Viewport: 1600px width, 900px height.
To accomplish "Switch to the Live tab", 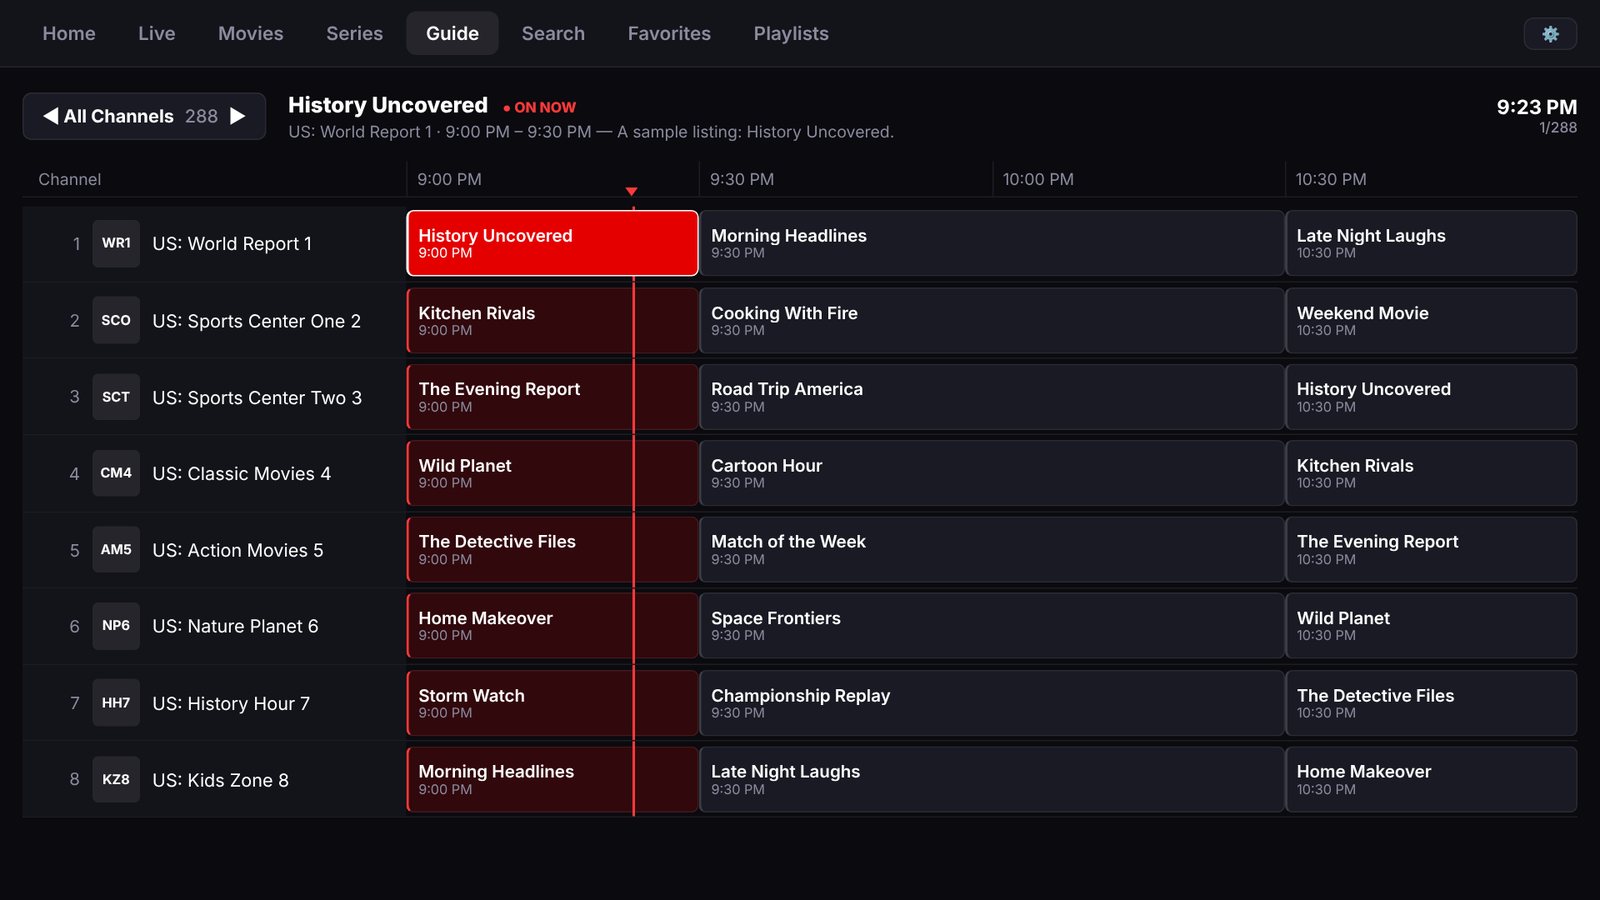I will pos(157,34).
